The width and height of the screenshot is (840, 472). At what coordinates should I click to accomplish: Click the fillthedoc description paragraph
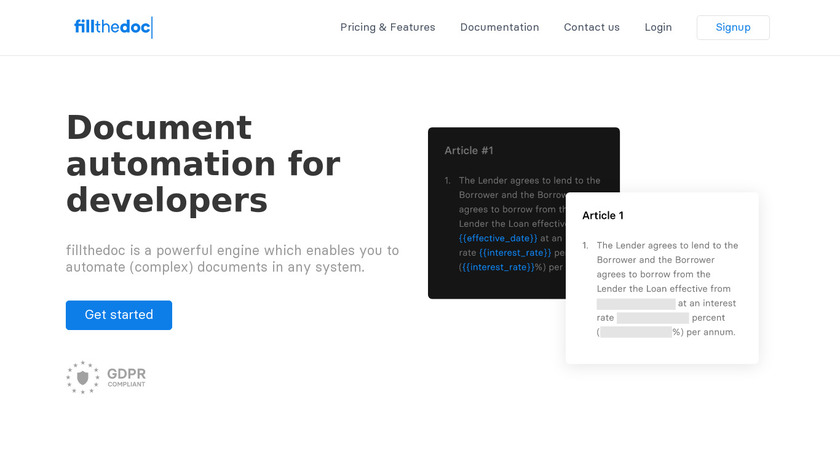[232, 259]
